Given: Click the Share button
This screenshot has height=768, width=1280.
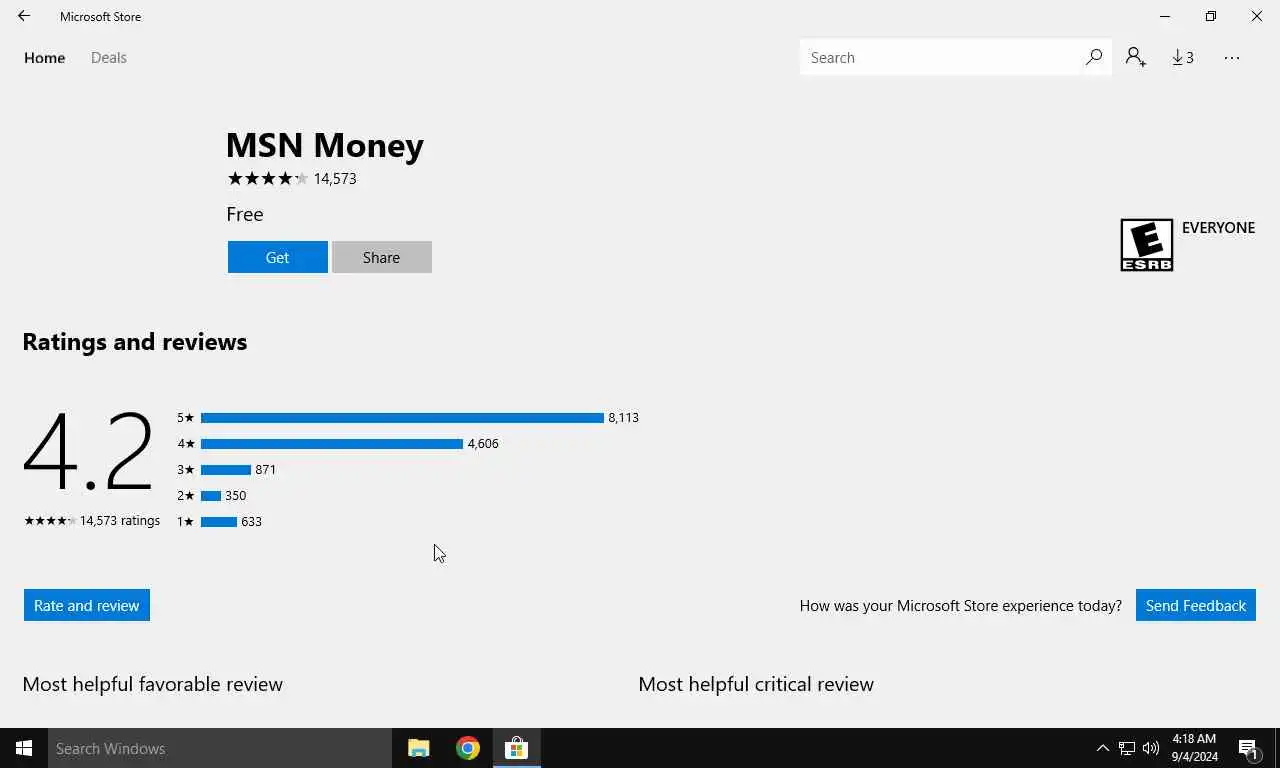Looking at the screenshot, I should (382, 257).
